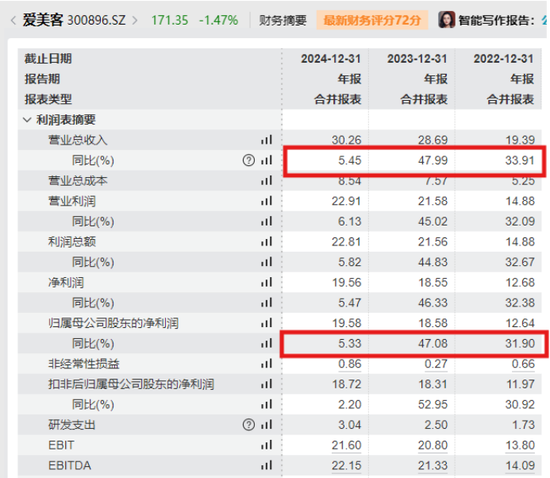Screen dimensions: 550x478
Task: Open chart icon for EBITDA row
Action: pos(266,465)
